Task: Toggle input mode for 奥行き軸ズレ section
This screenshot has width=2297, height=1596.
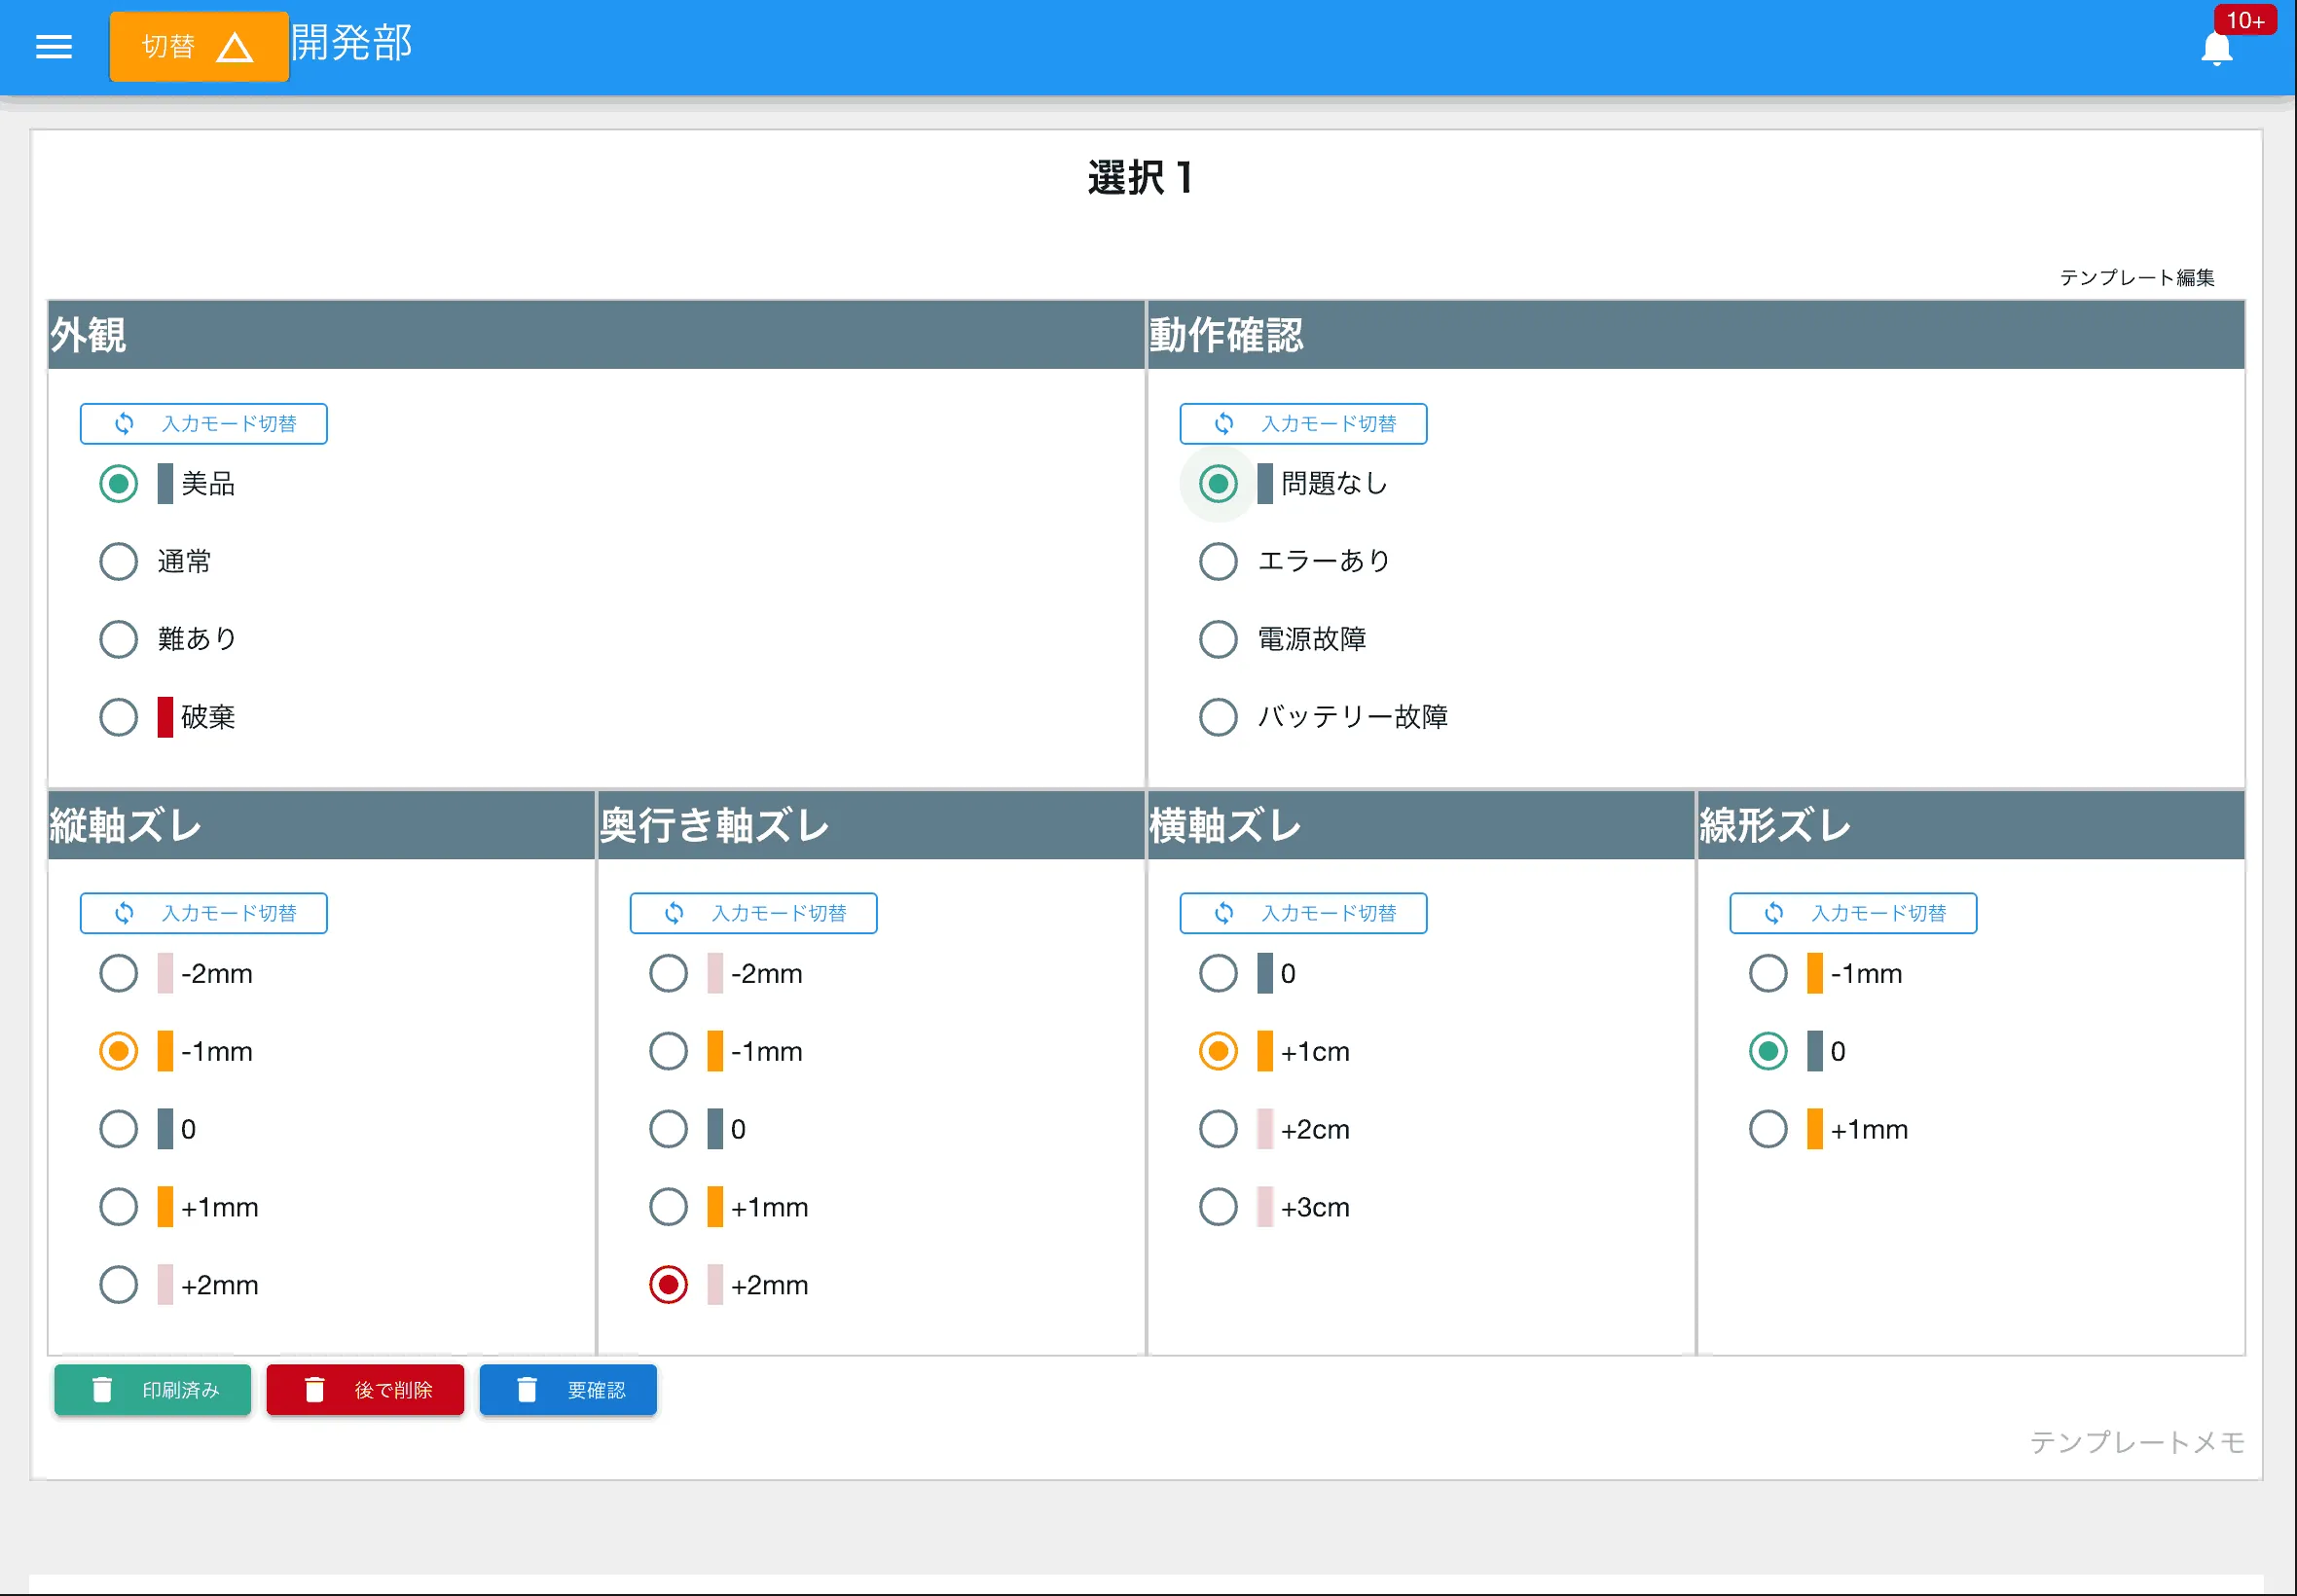Action: [753, 912]
